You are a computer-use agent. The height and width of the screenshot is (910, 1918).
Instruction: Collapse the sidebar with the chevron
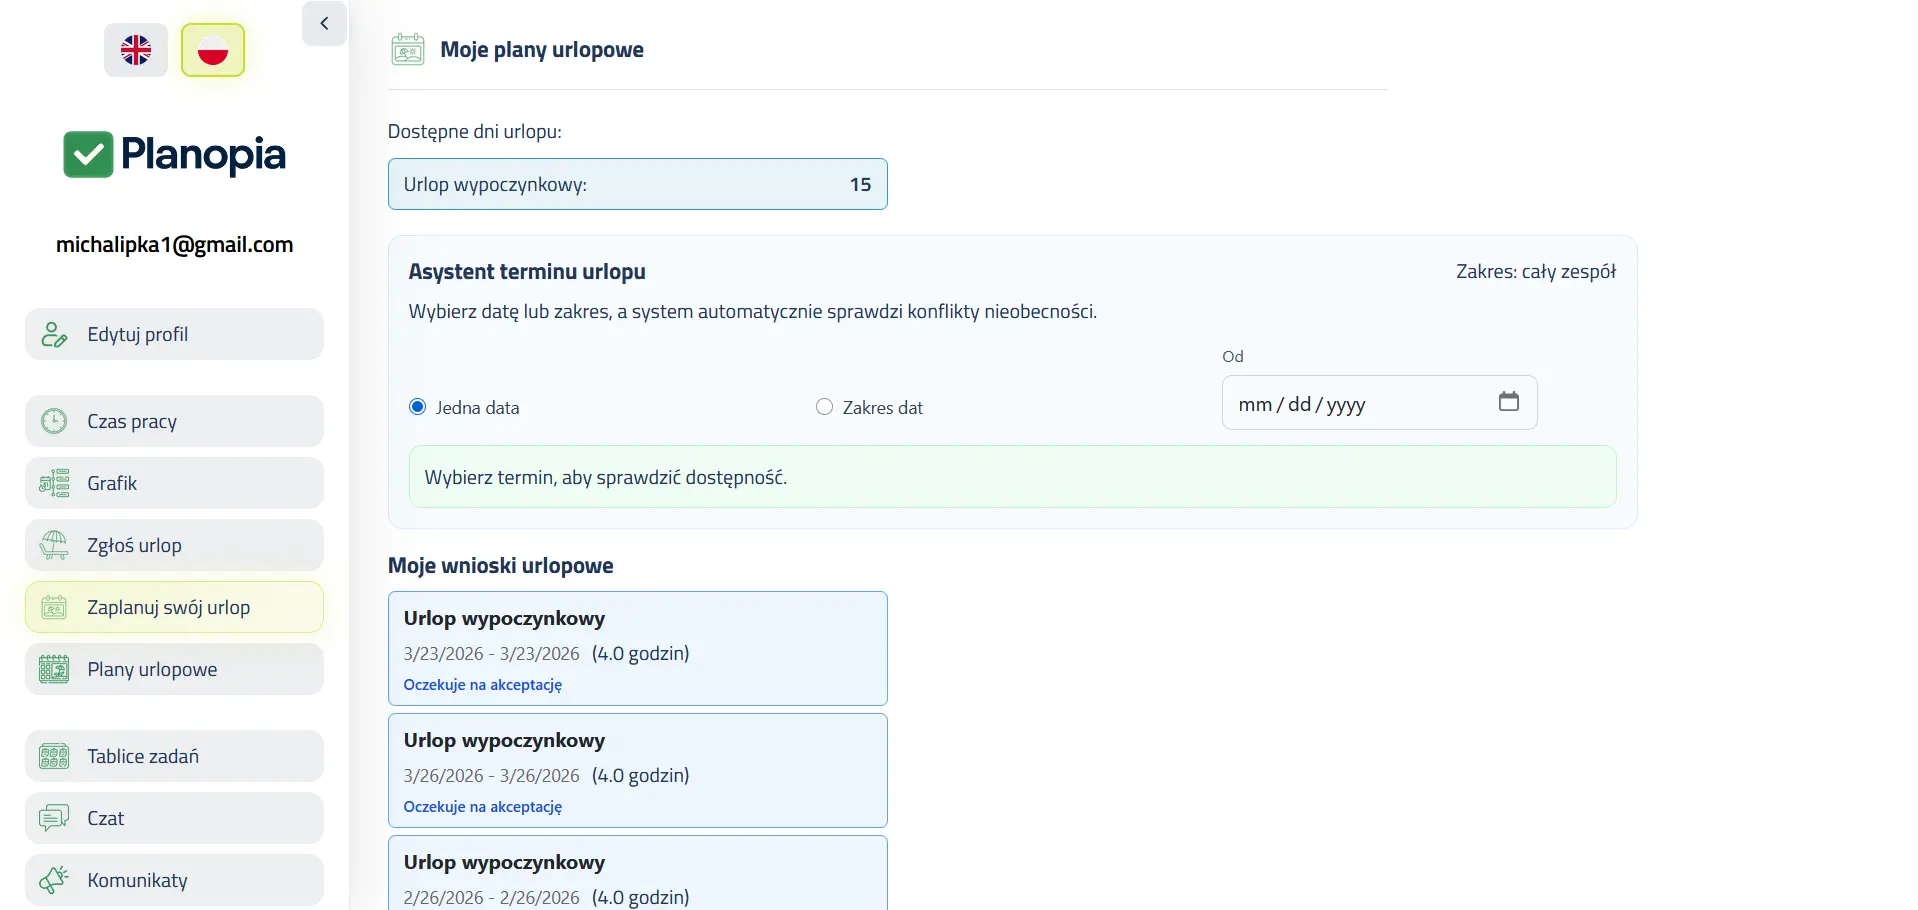coord(324,23)
